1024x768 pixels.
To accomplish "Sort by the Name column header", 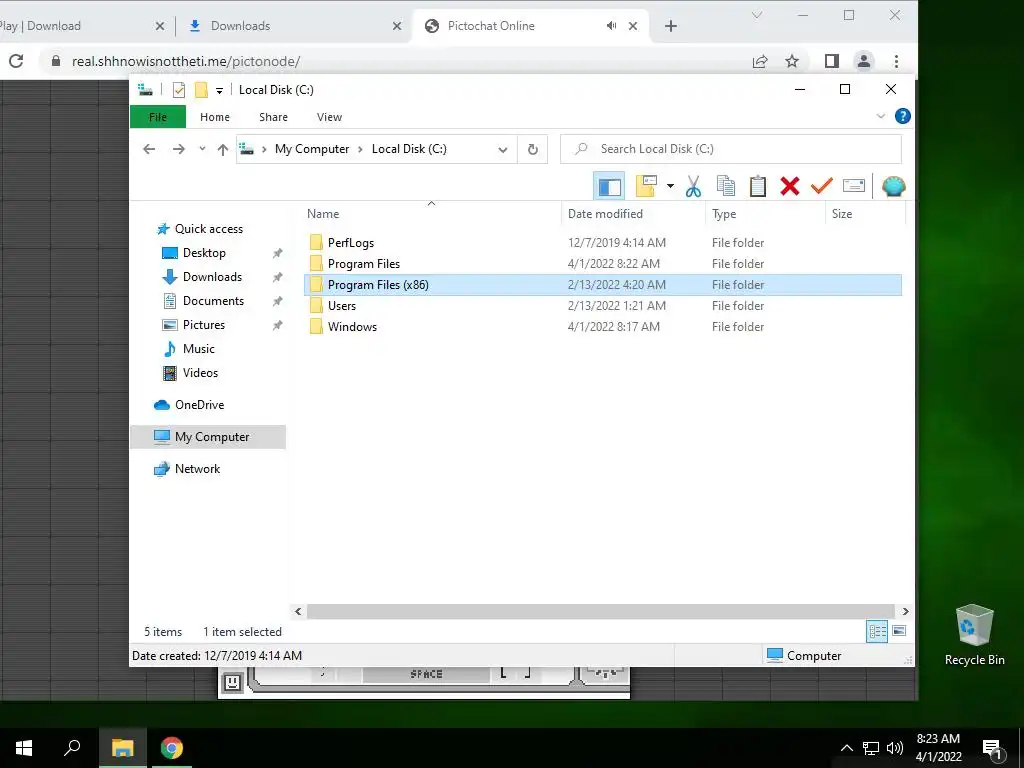I will click(x=431, y=214).
